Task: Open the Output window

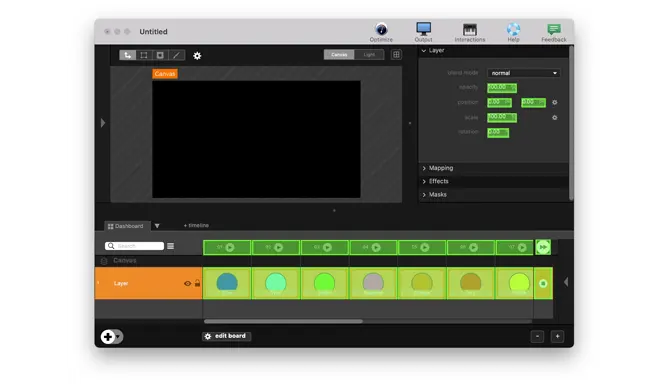Action: (x=423, y=32)
